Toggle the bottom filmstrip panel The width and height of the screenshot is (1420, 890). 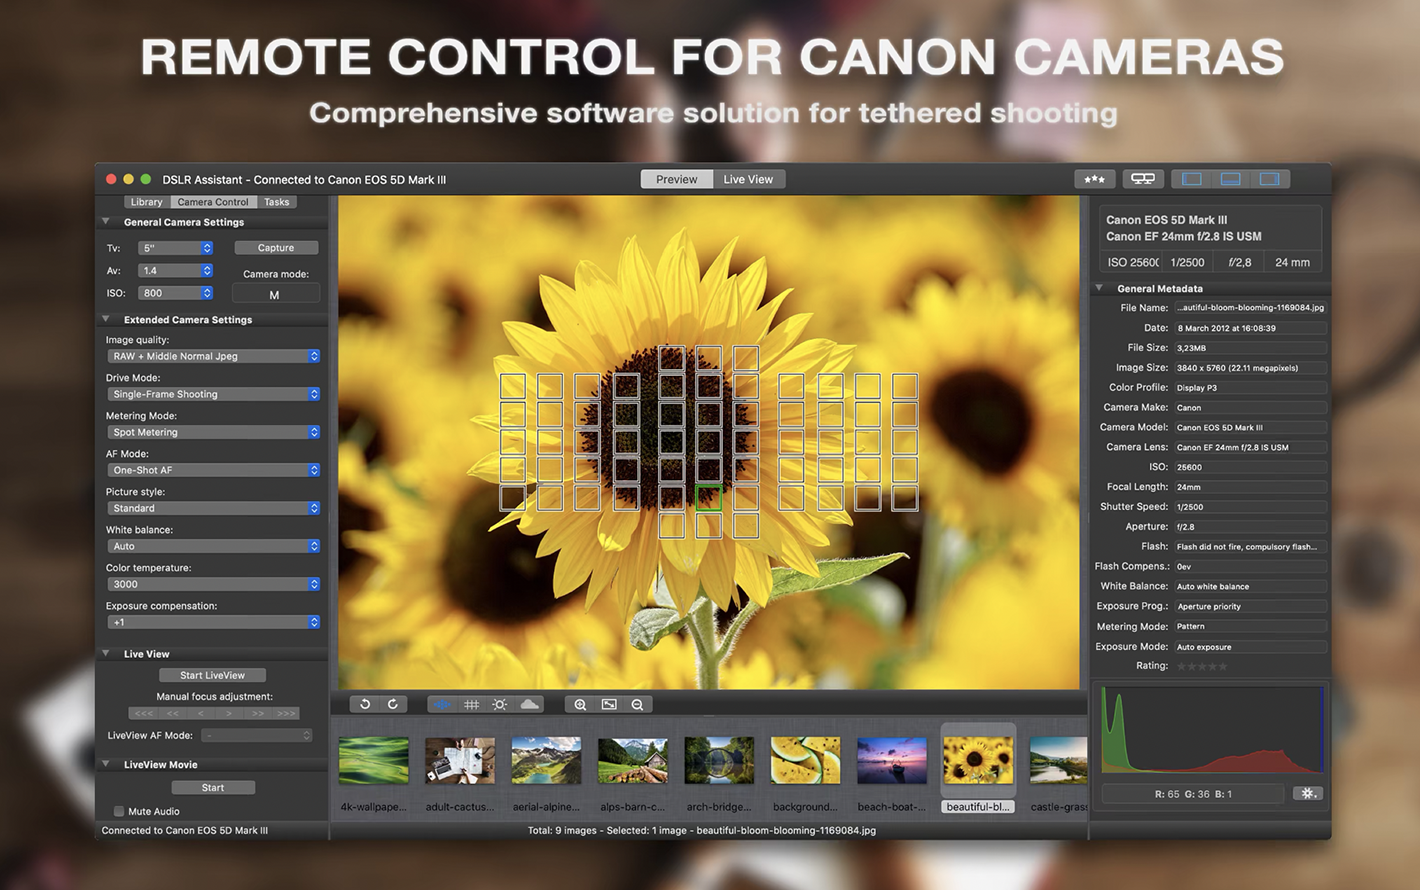click(x=1231, y=179)
